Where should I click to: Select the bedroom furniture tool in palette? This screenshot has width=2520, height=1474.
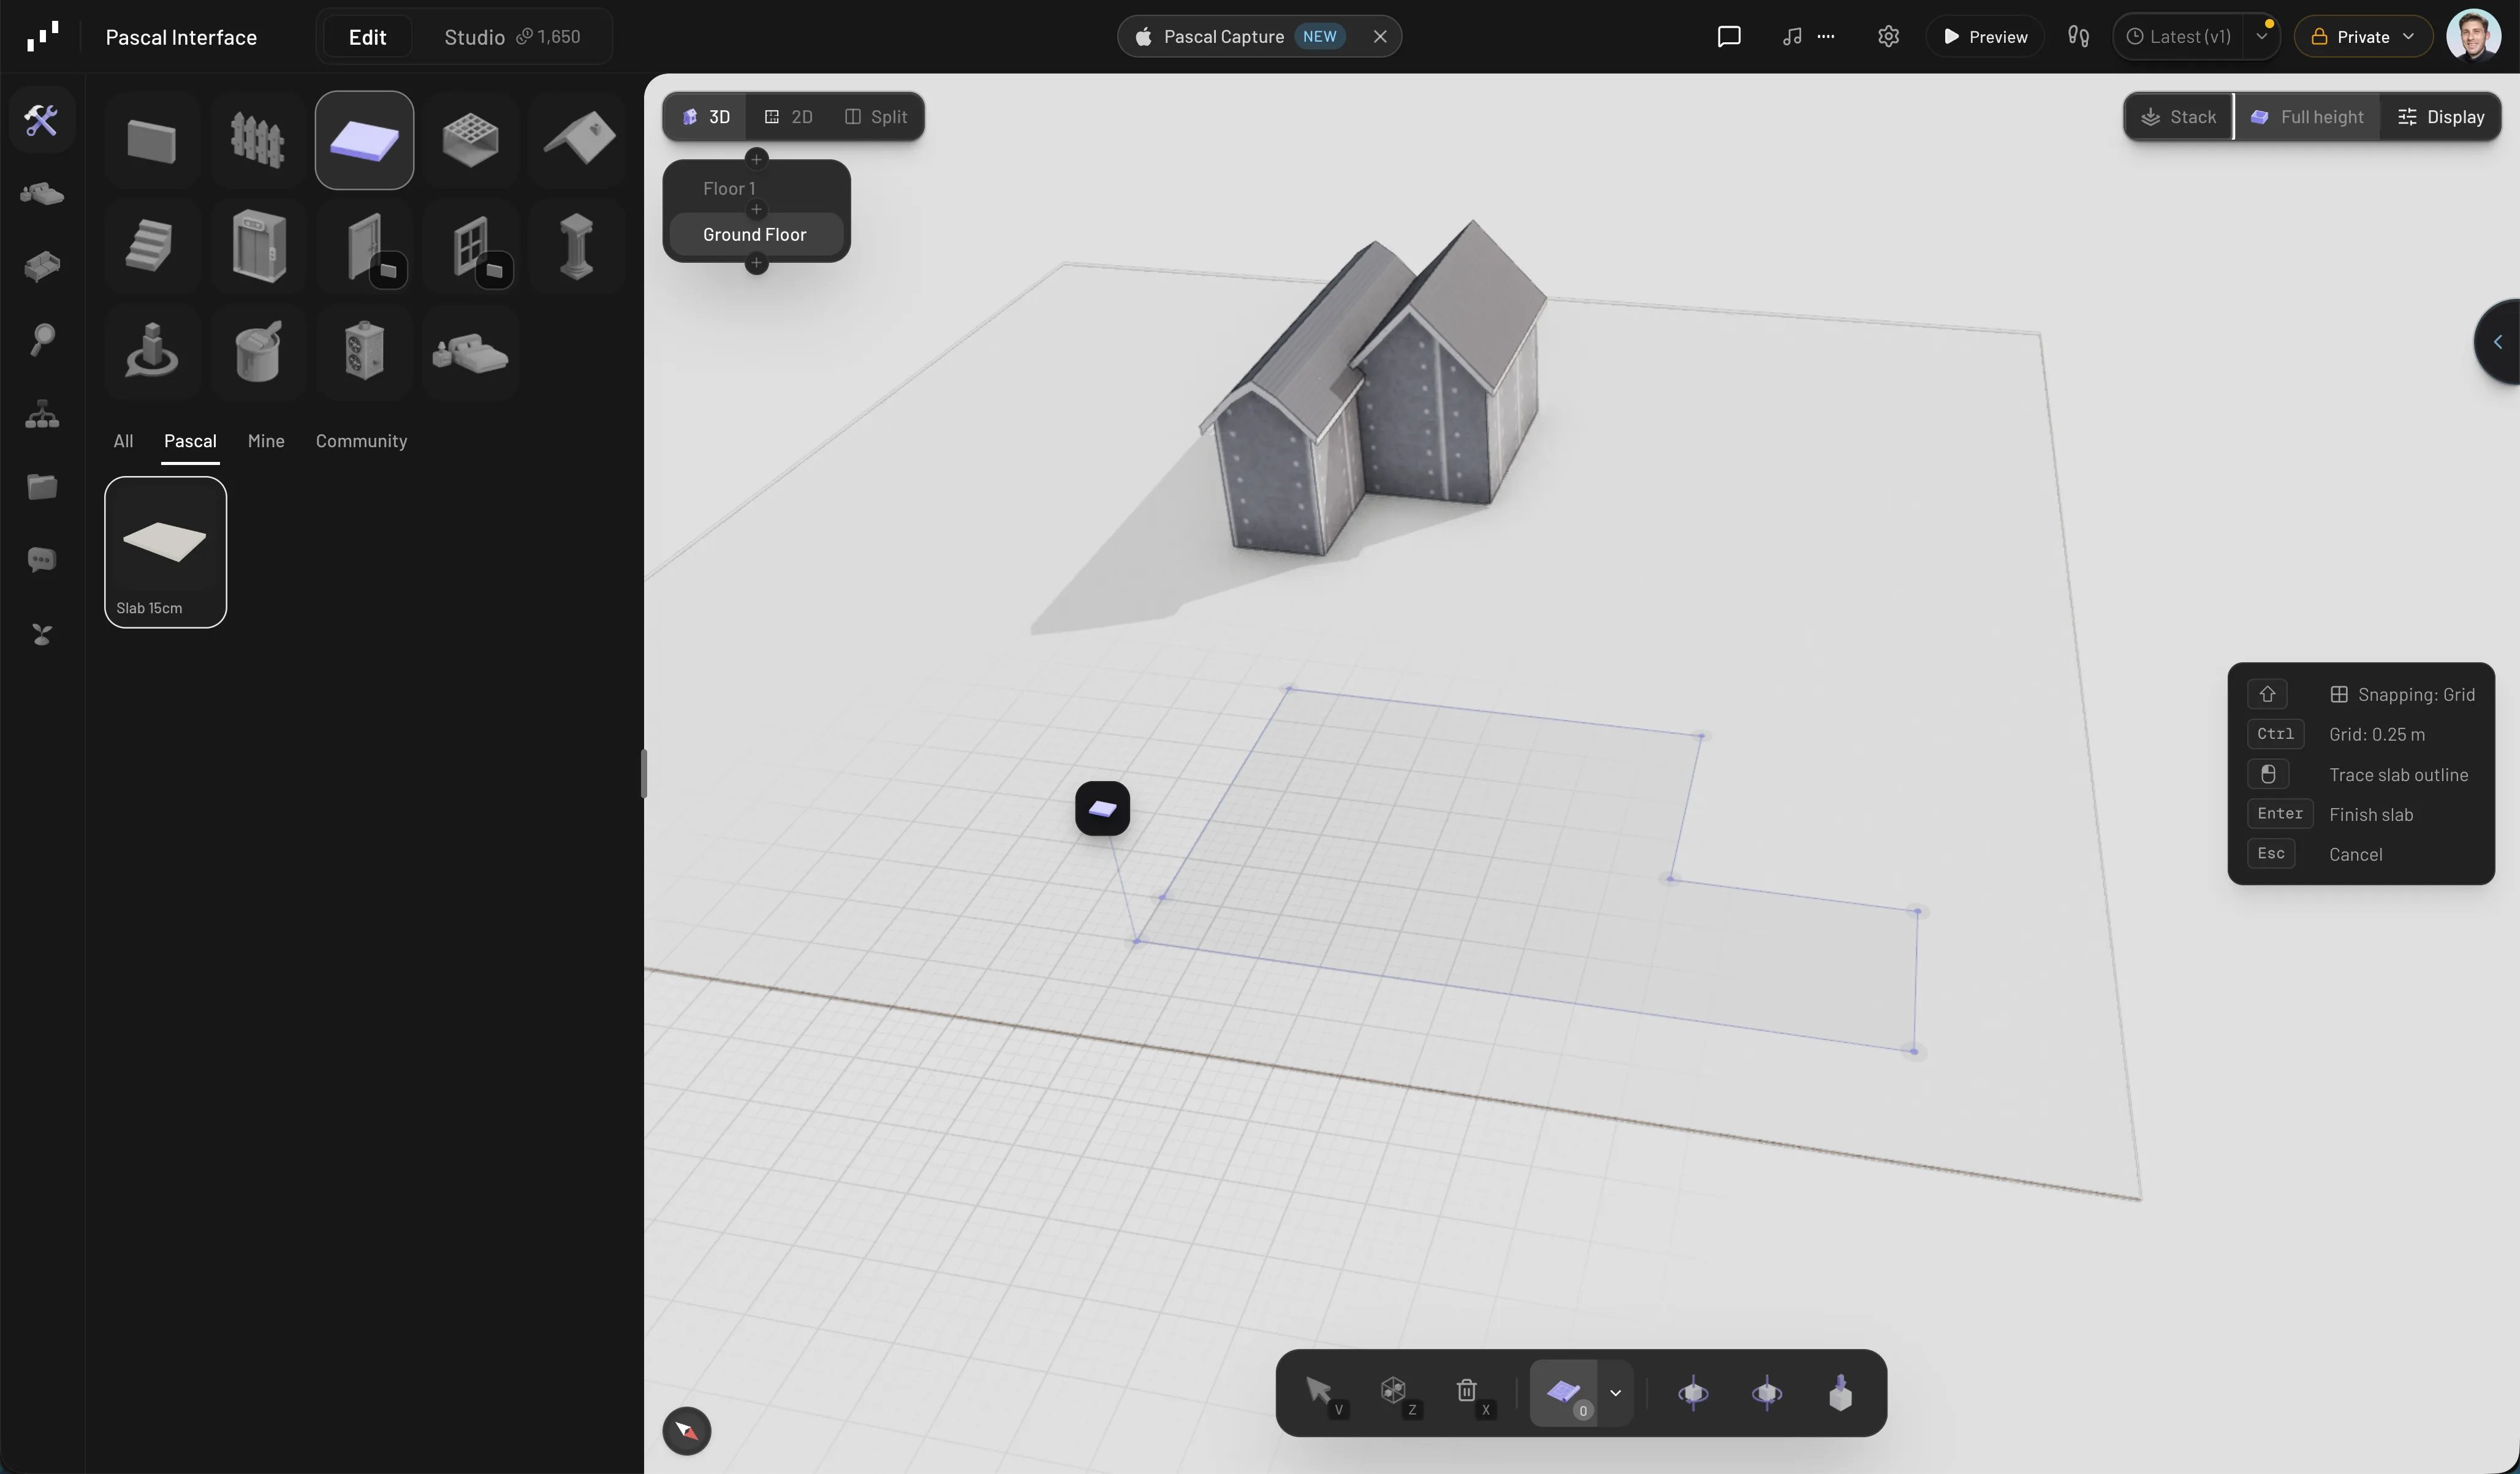471,352
